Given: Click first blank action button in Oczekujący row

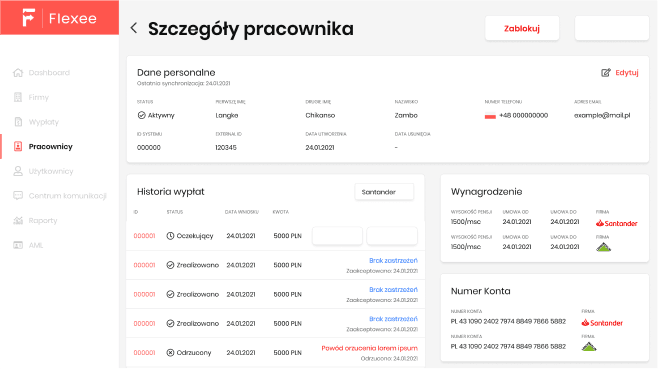Looking at the screenshot, I should coord(337,236).
